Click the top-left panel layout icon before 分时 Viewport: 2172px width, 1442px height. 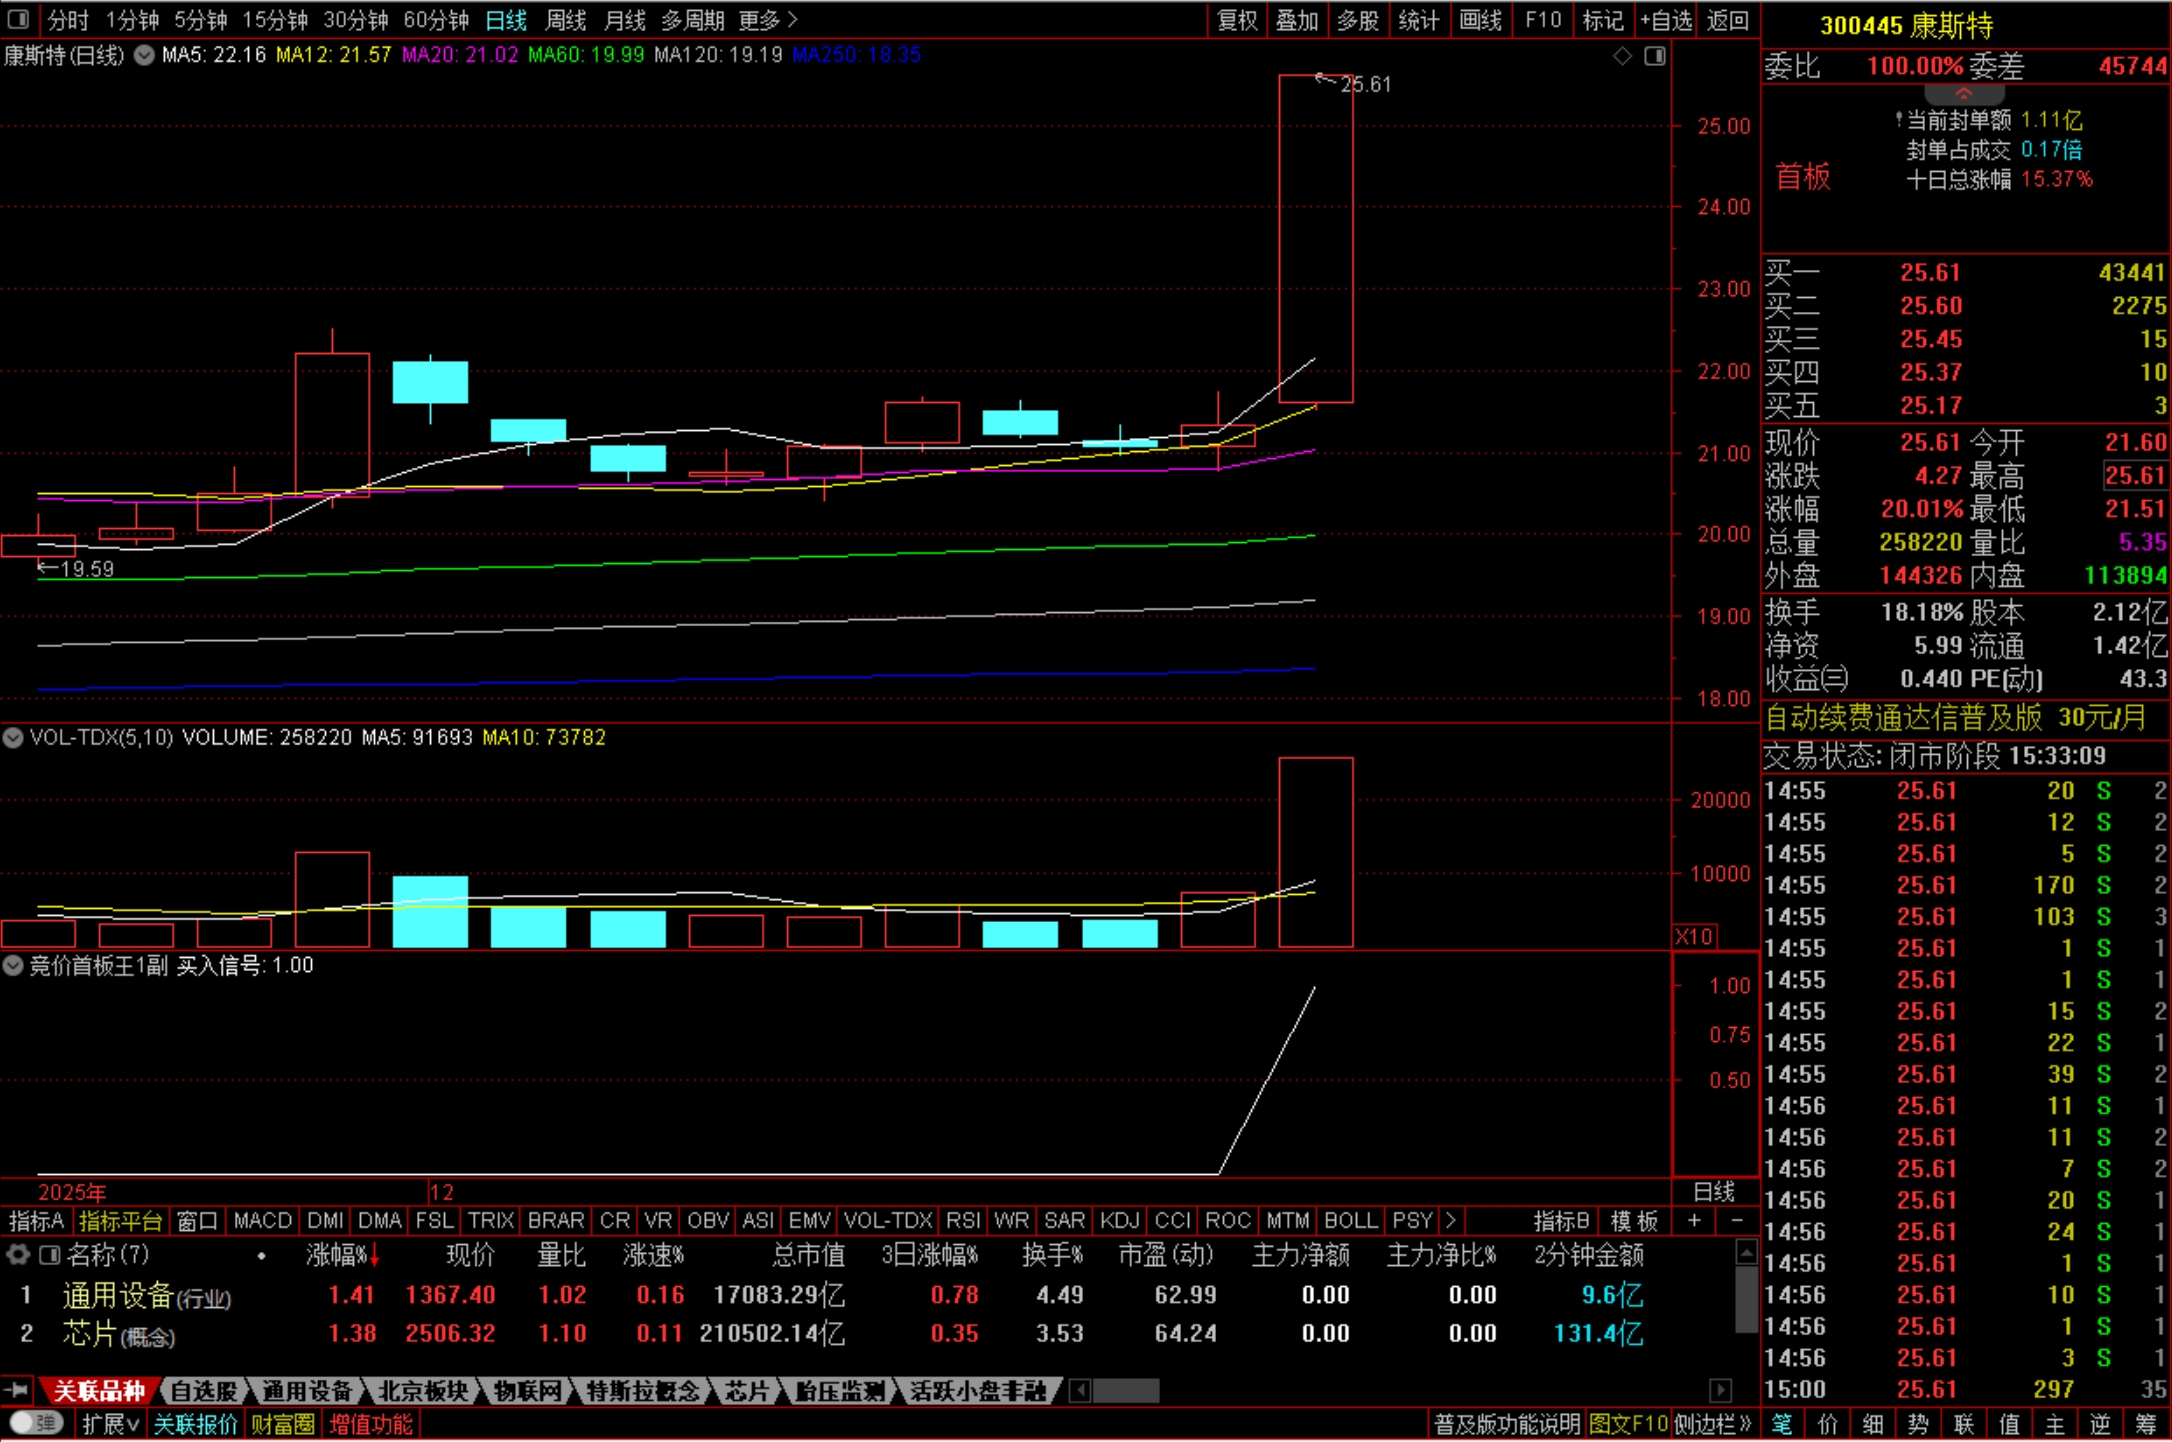(x=18, y=19)
